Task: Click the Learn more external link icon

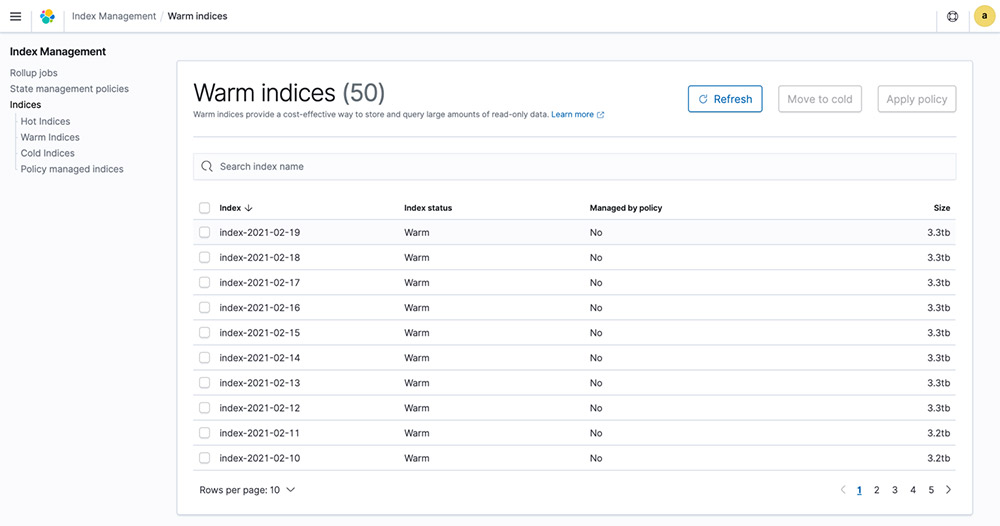Action: (600, 115)
